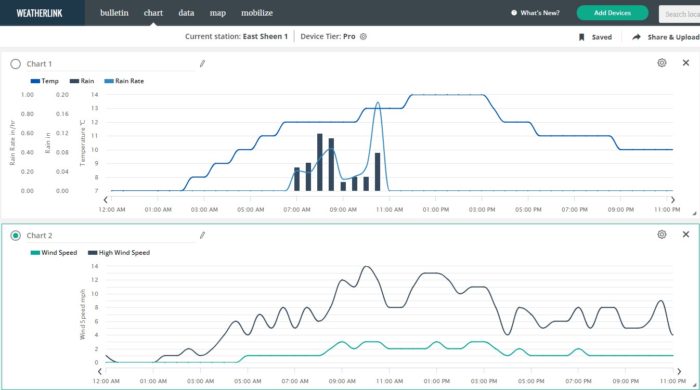This screenshot has width=700, height=390.
Task: Click the Share & Upload arrow icon
Action: pyautogui.click(x=636, y=37)
